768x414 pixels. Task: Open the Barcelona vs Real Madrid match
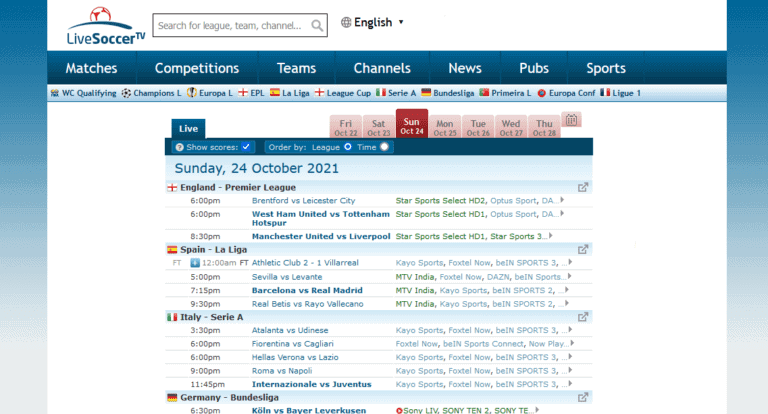click(x=307, y=291)
